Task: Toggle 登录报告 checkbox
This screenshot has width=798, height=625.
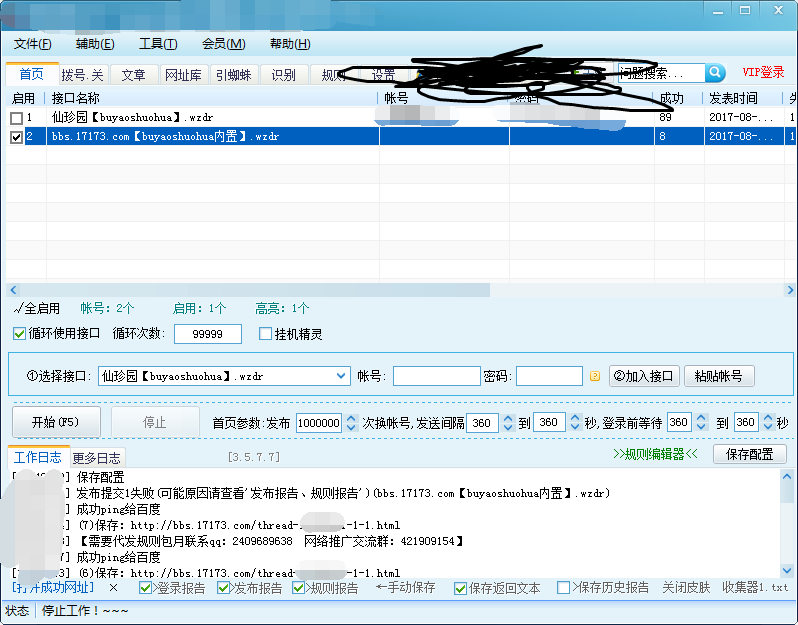Action: tap(146, 588)
